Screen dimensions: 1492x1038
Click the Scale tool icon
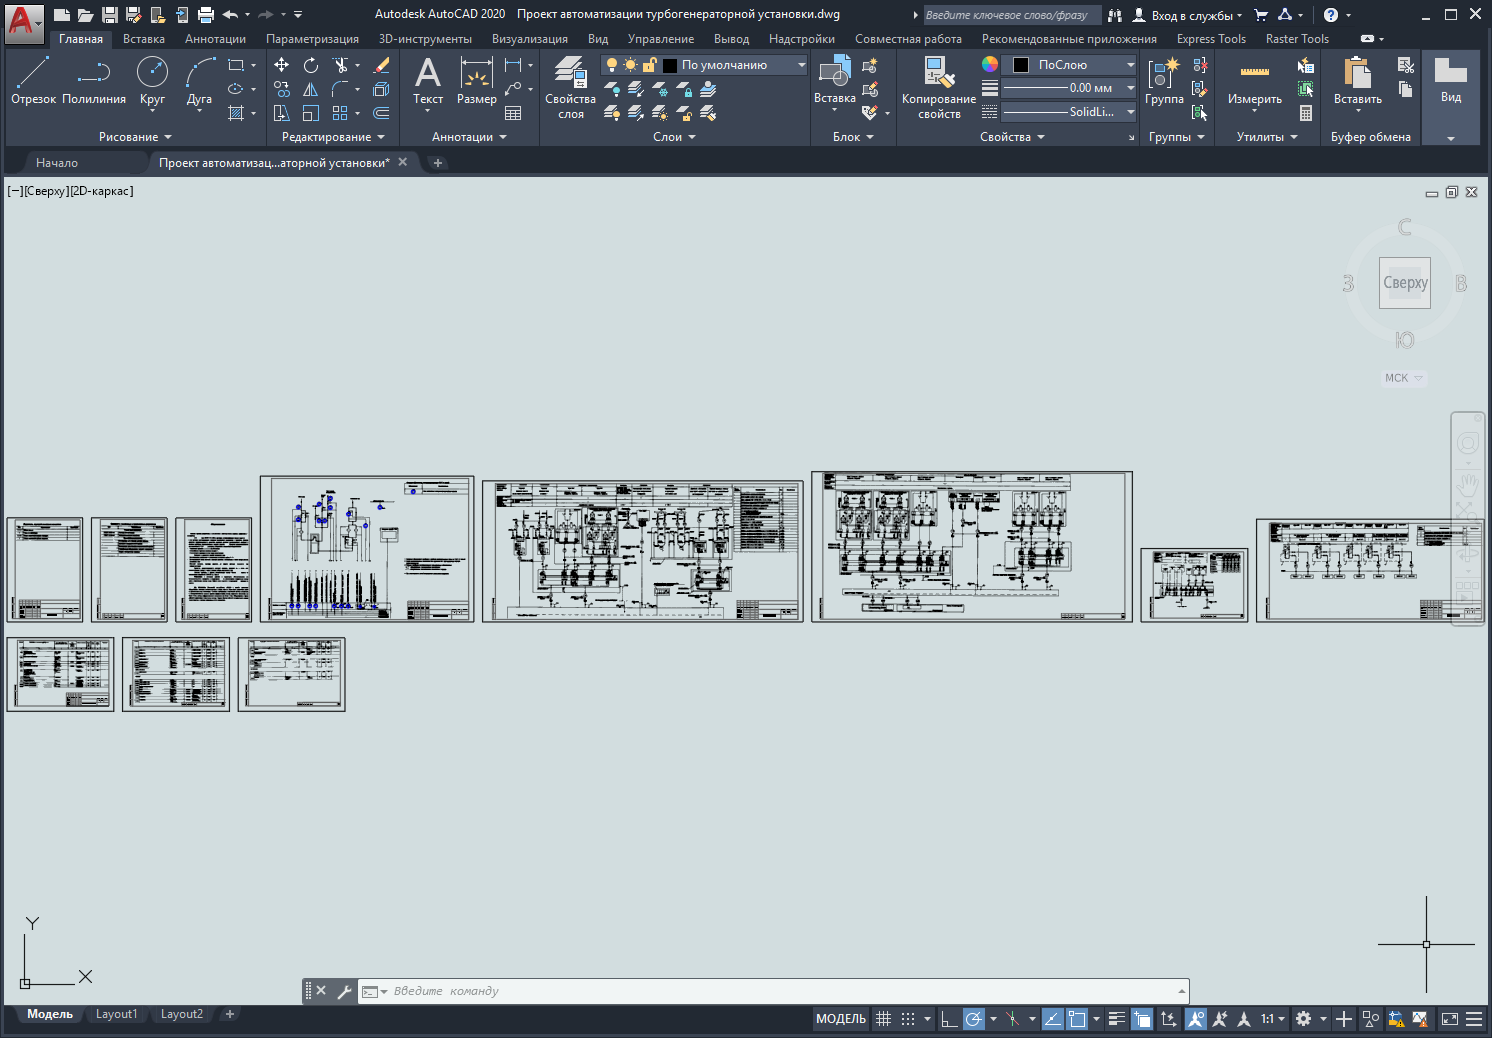click(x=311, y=113)
